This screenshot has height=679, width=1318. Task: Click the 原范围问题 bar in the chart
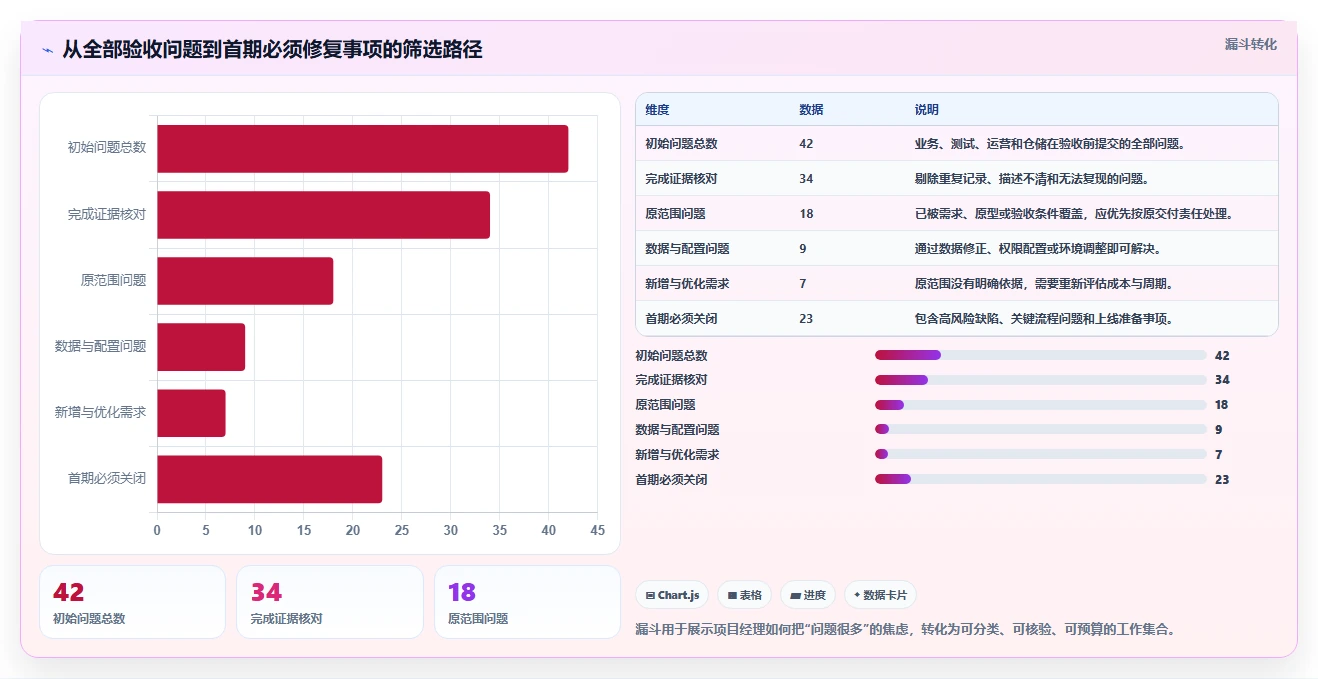(x=245, y=281)
